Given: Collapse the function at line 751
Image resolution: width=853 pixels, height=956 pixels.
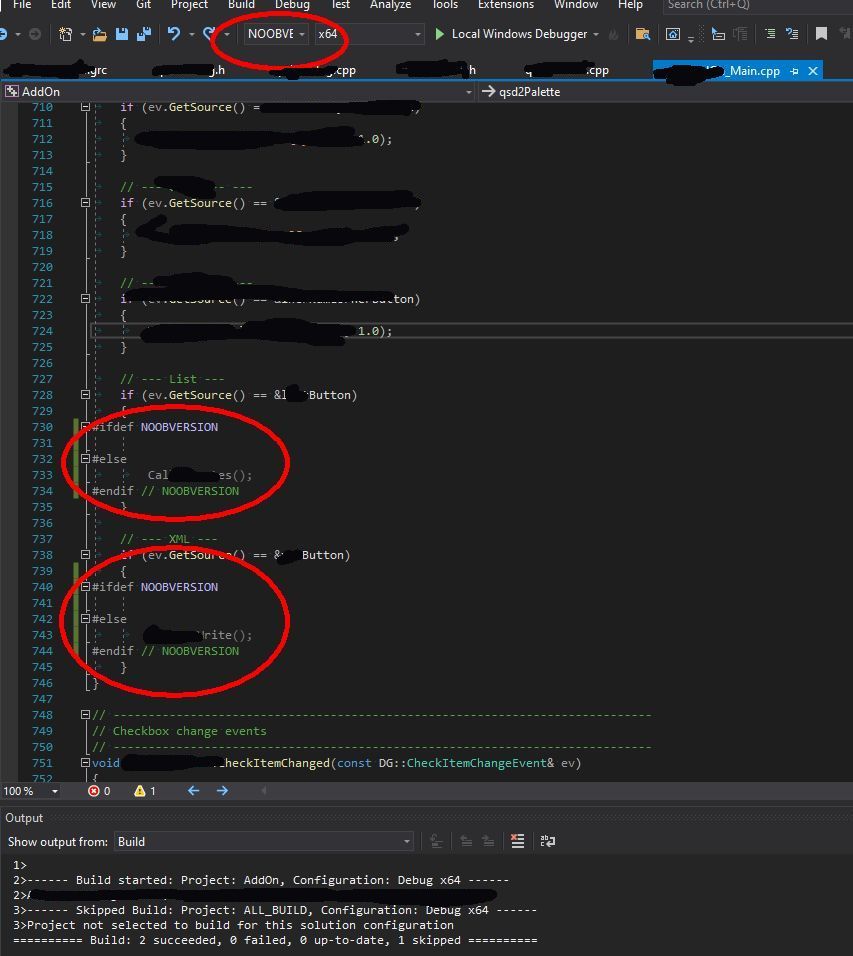Looking at the screenshot, I should pos(85,763).
